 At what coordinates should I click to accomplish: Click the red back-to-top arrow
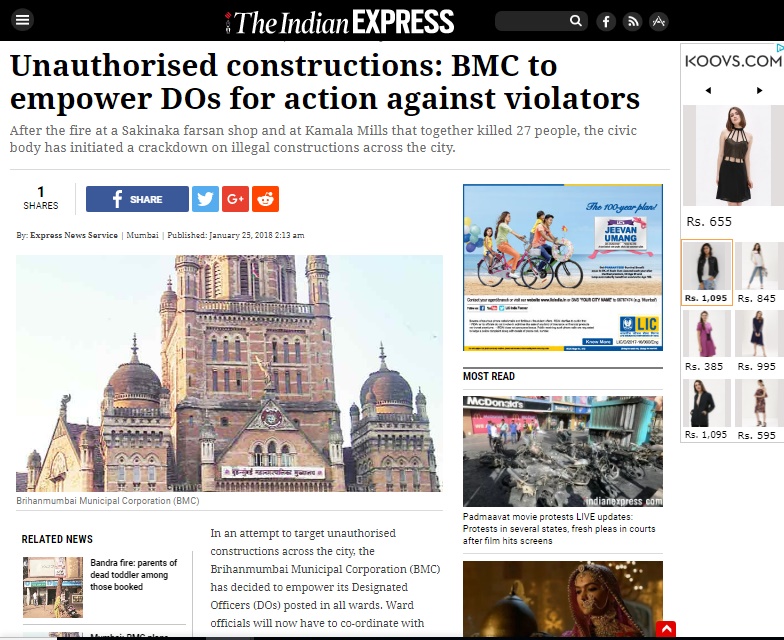point(666,629)
